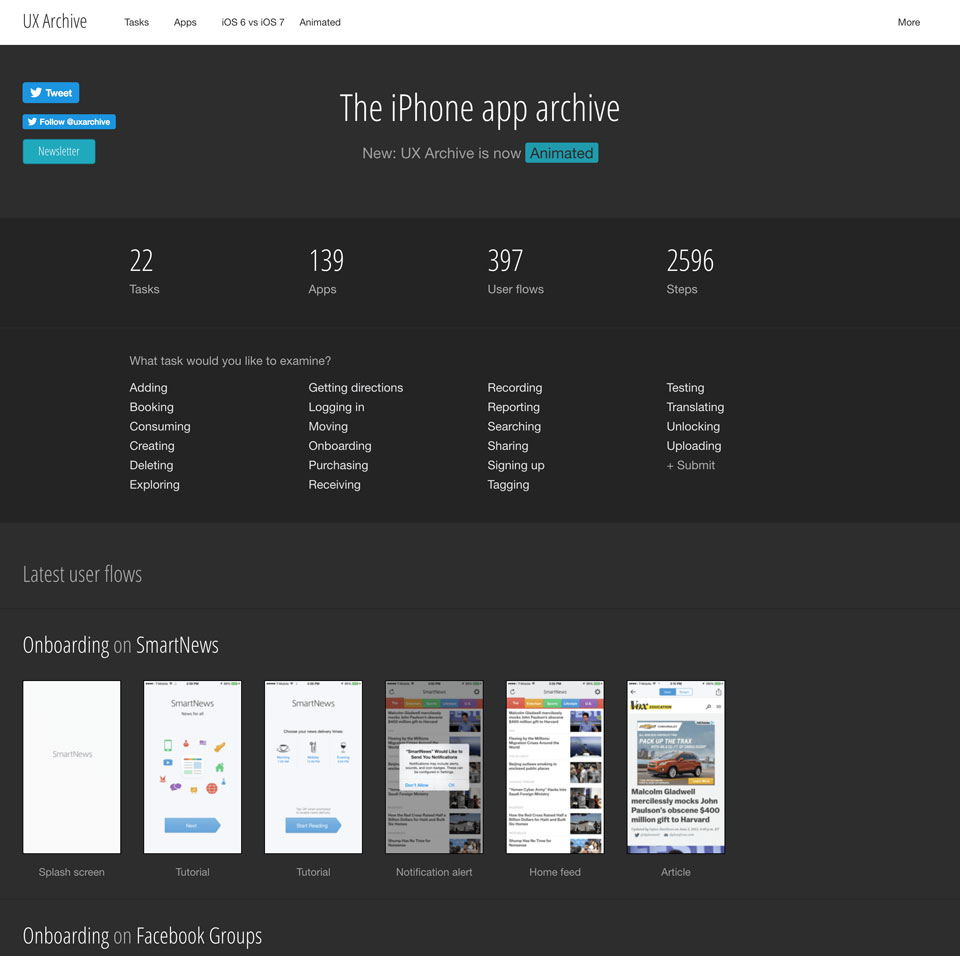Click the Latest user flows heading

(x=82, y=574)
